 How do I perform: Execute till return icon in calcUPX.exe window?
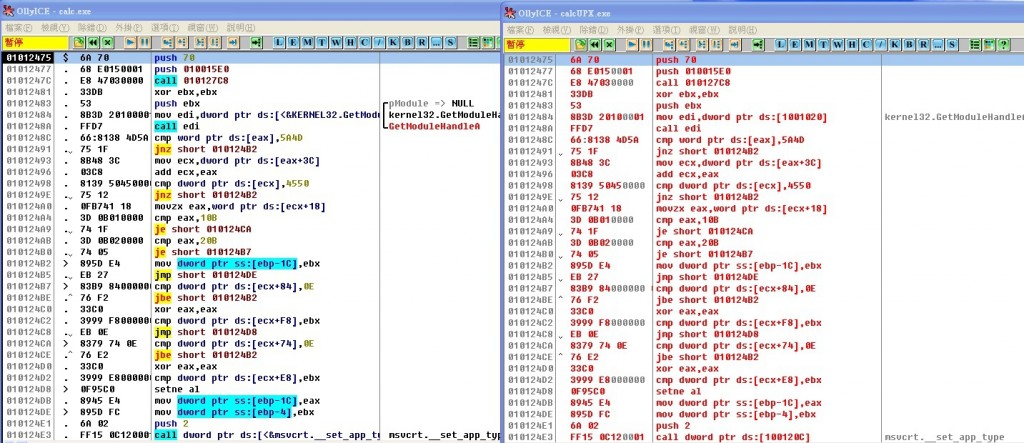pos(735,44)
